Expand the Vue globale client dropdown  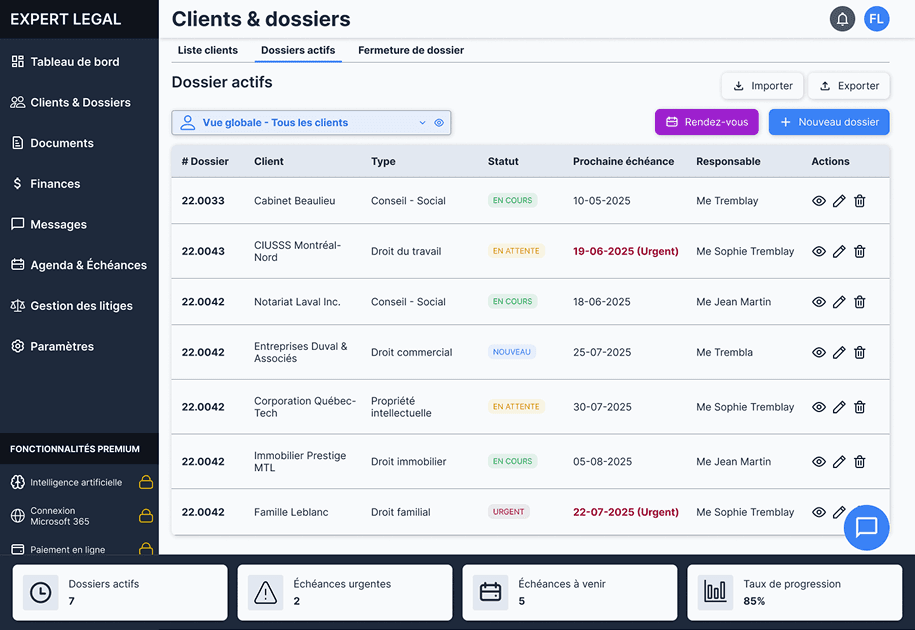(422, 123)
